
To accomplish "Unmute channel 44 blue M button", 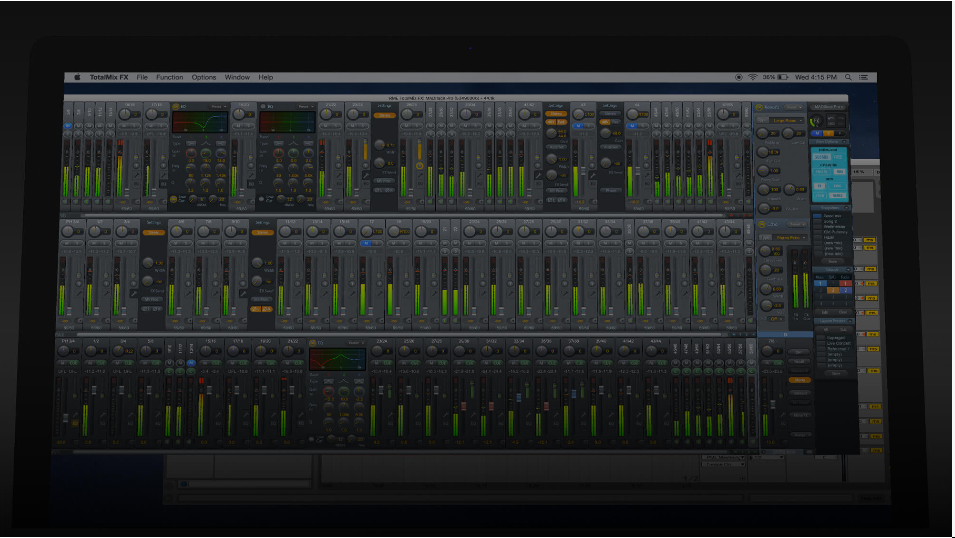I will pyautogui.click(x=632, y=126).
